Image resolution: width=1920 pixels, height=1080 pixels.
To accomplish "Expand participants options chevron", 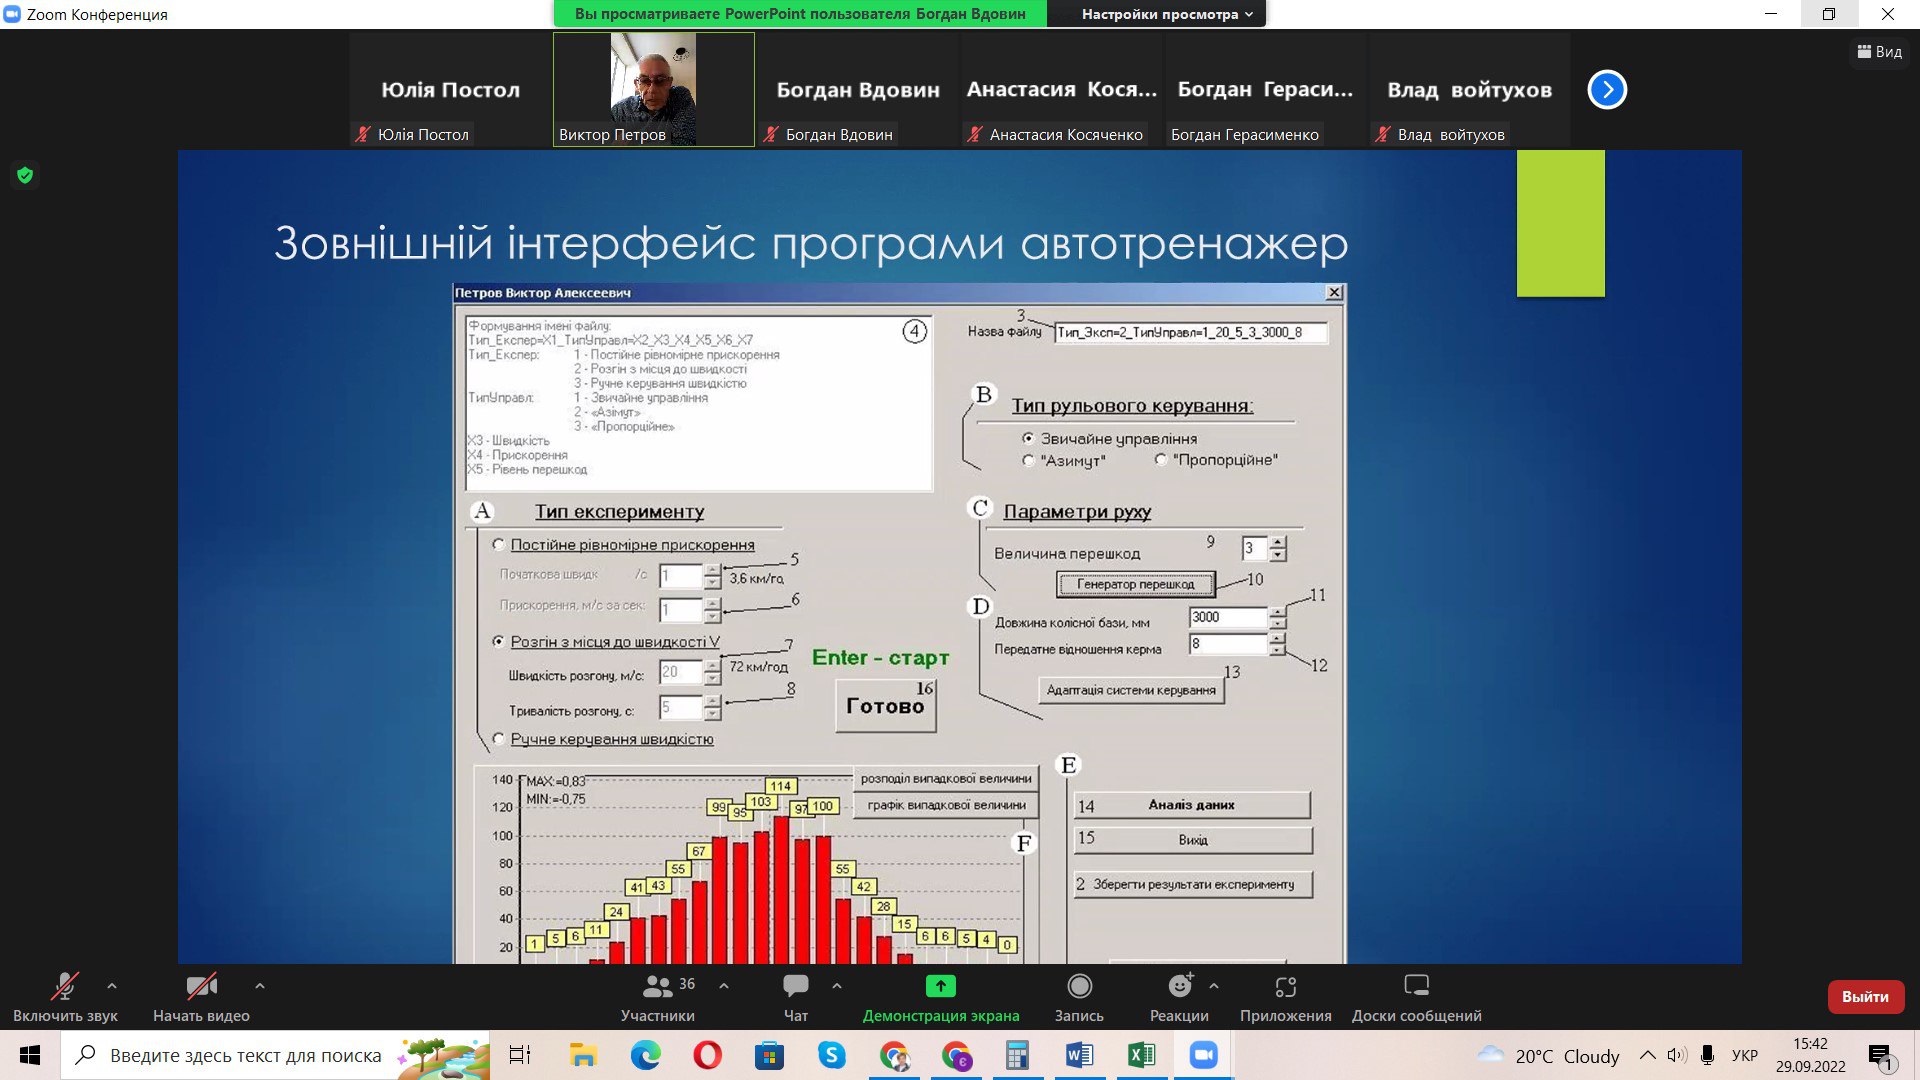I will click(724, 986).
